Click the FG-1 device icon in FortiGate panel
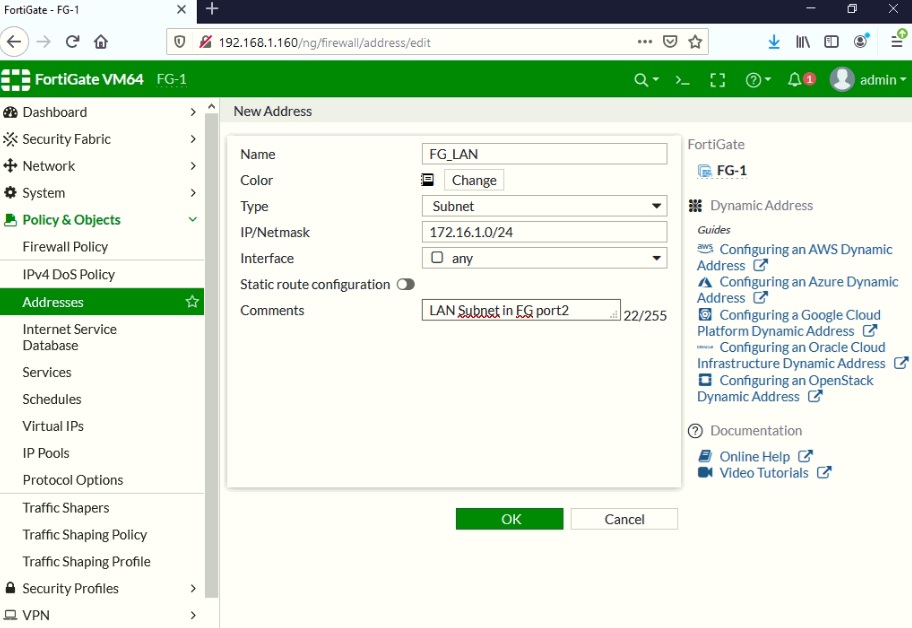The height and width of the screenshot is (628, 912). (x=705, y=171)
